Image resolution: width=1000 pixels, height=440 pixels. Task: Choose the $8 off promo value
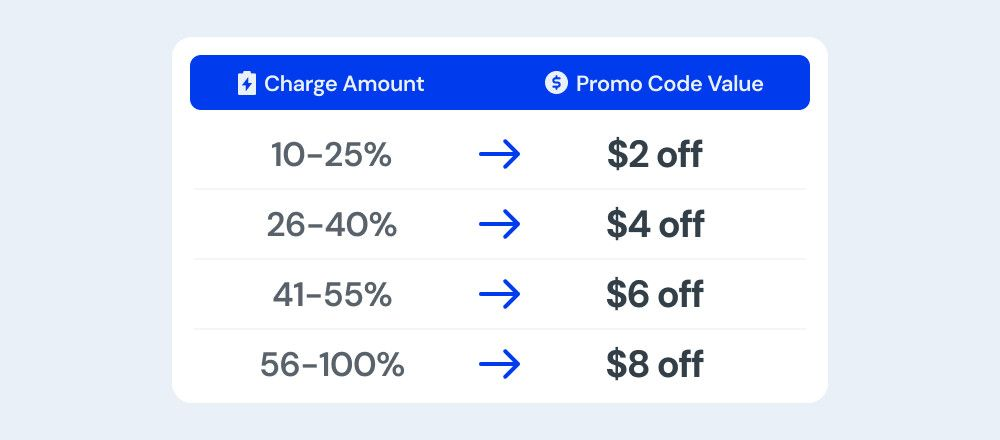[655, 365]
